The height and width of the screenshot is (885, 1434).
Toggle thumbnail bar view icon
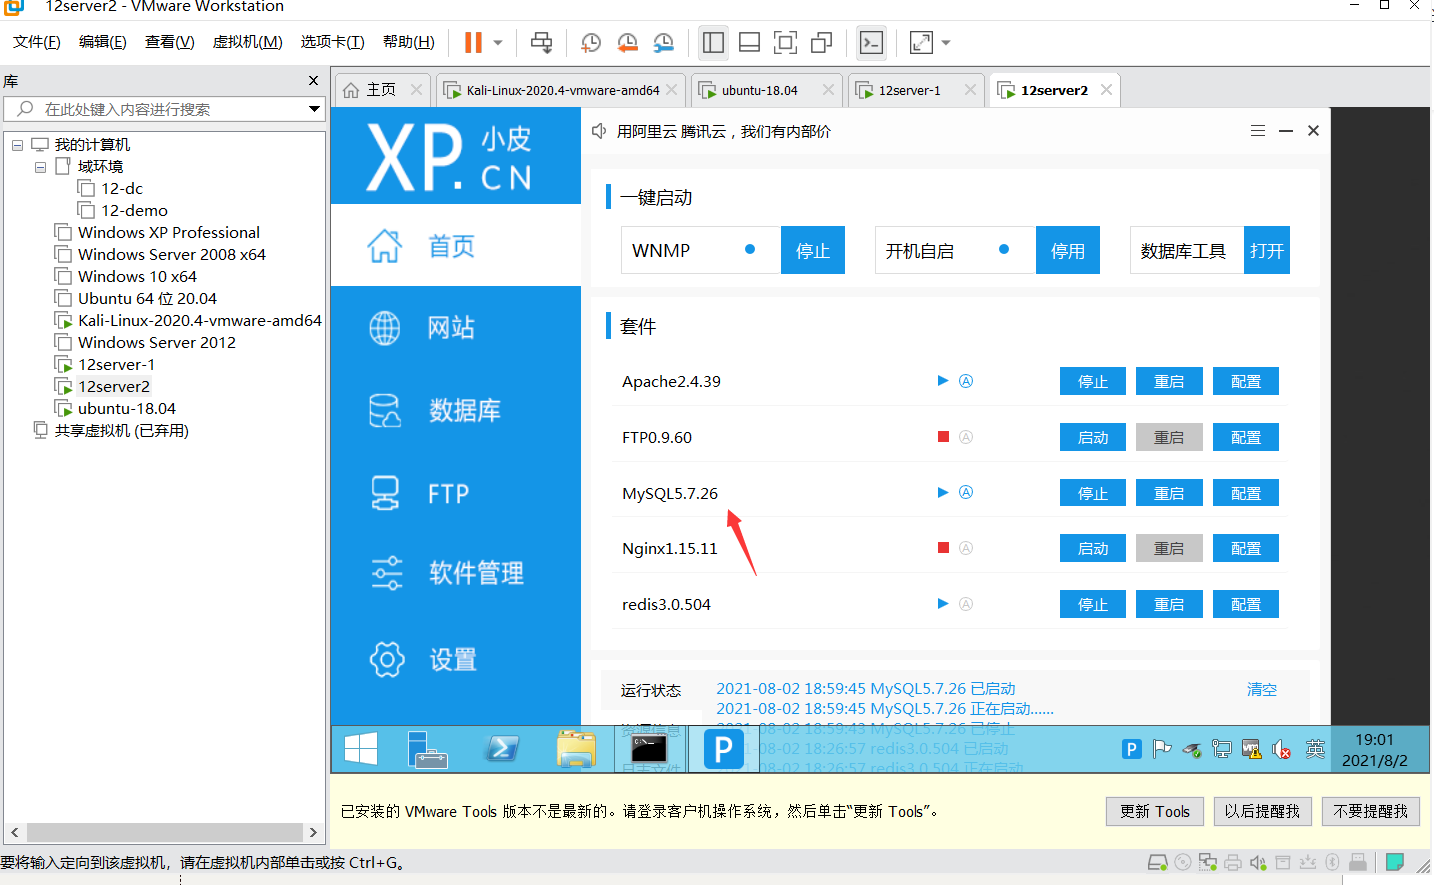pos(749,42)
